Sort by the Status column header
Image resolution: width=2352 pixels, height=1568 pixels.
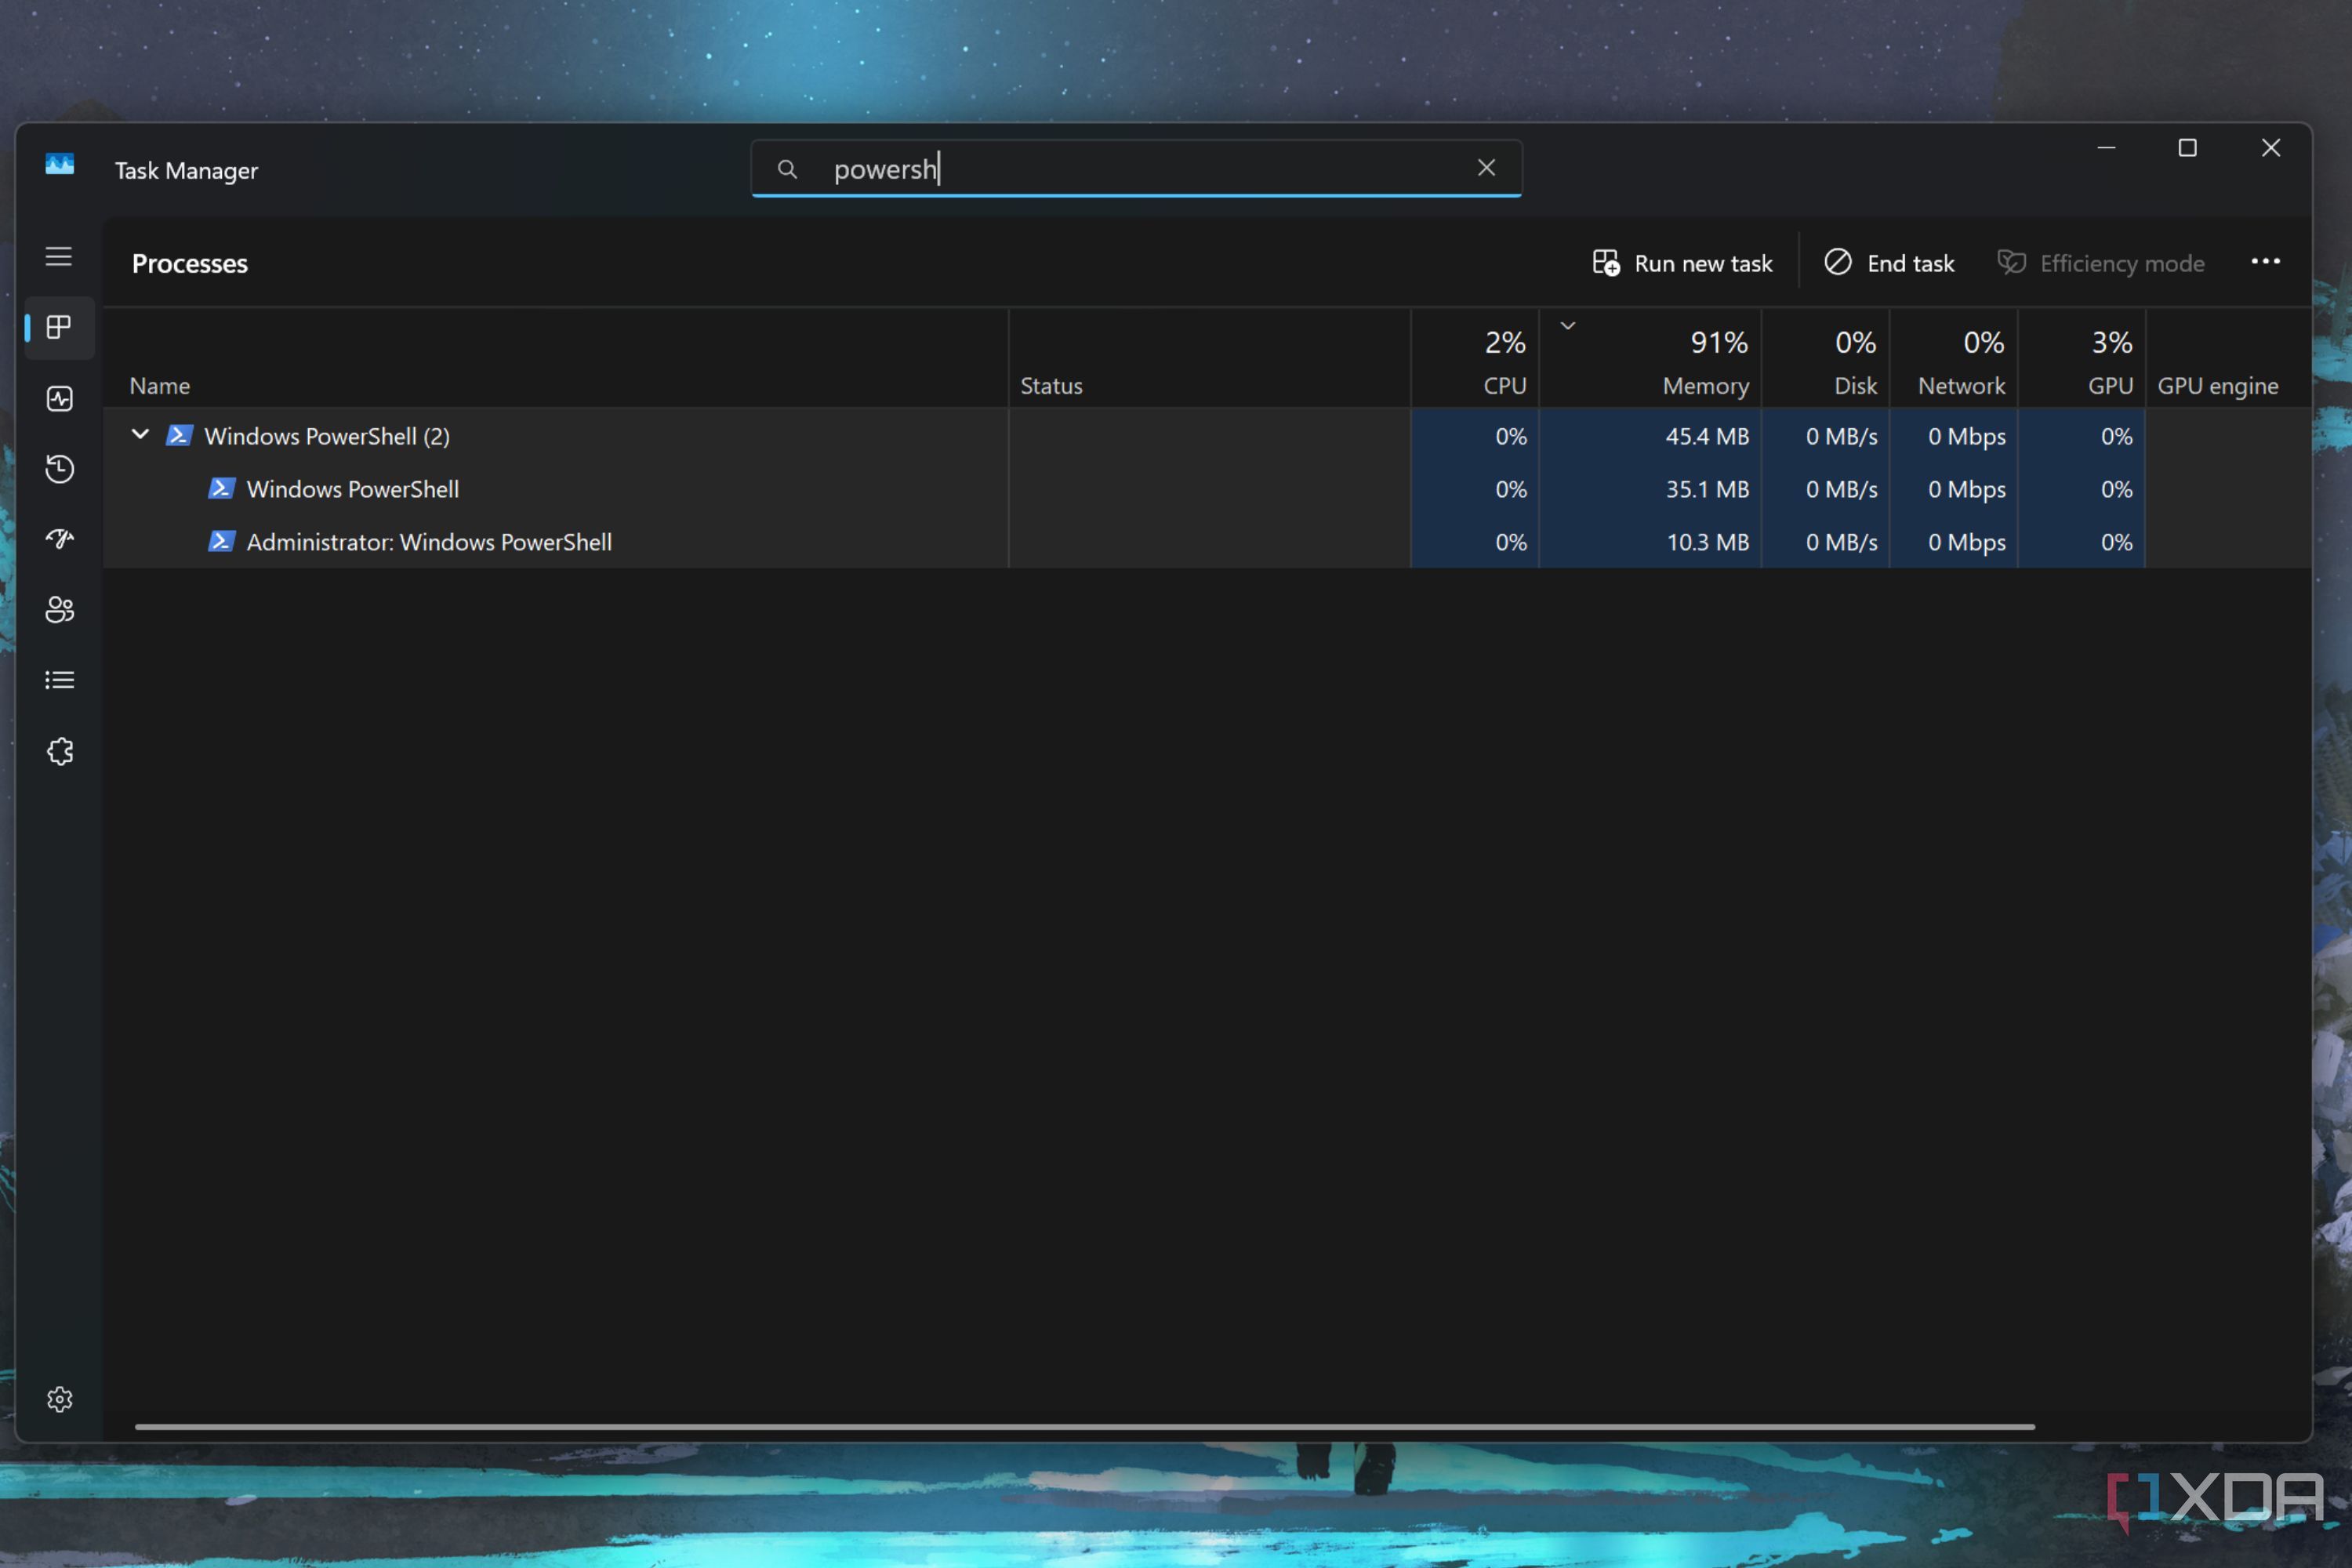pyautogui.click(x=1210, y=359)
